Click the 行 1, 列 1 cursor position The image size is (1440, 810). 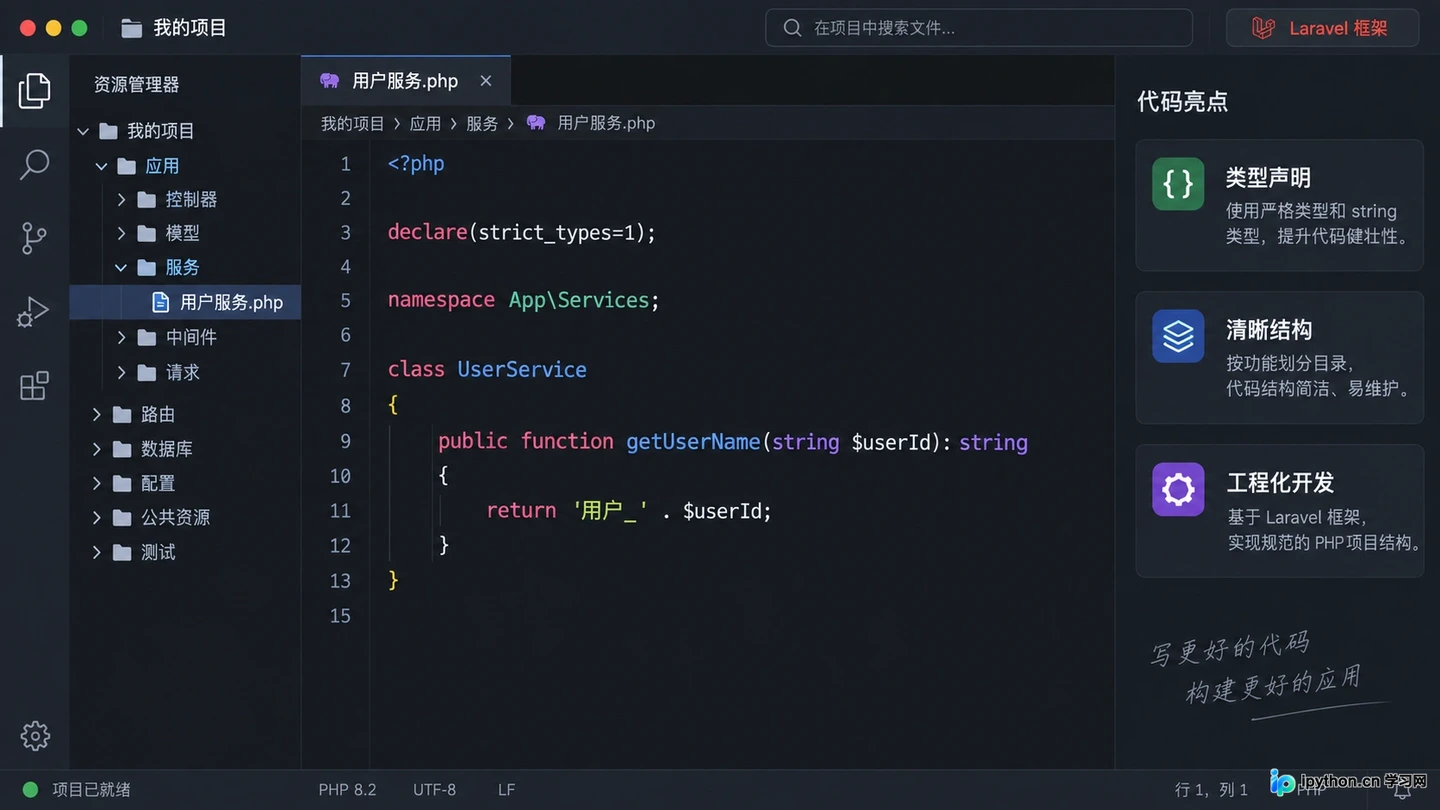(1211, 790)
